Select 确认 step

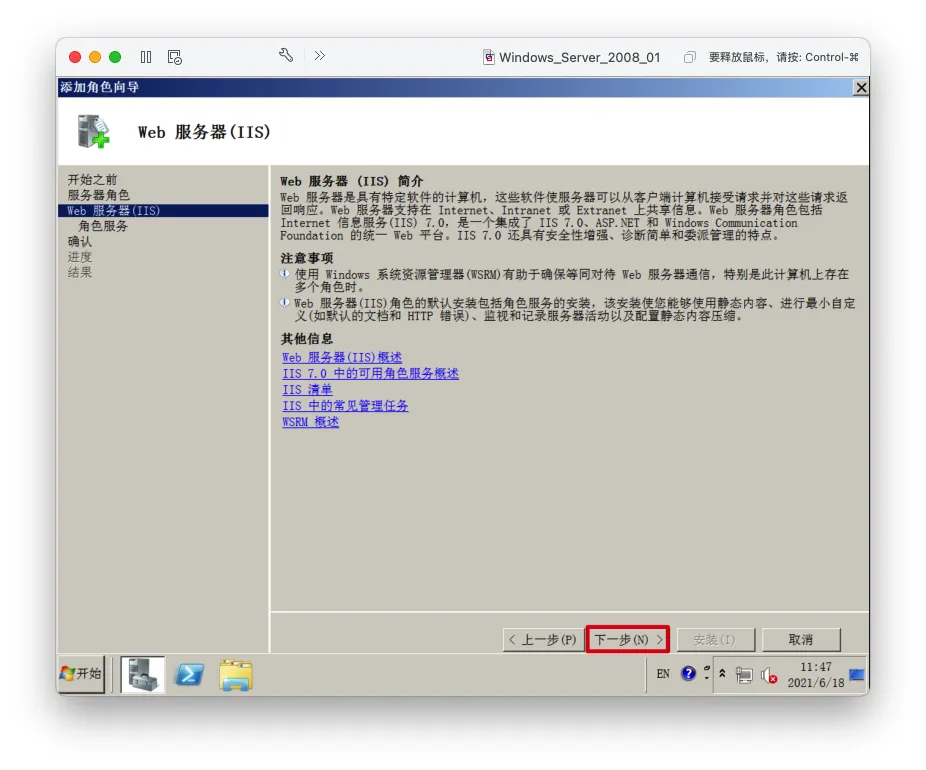pos(80,242)
